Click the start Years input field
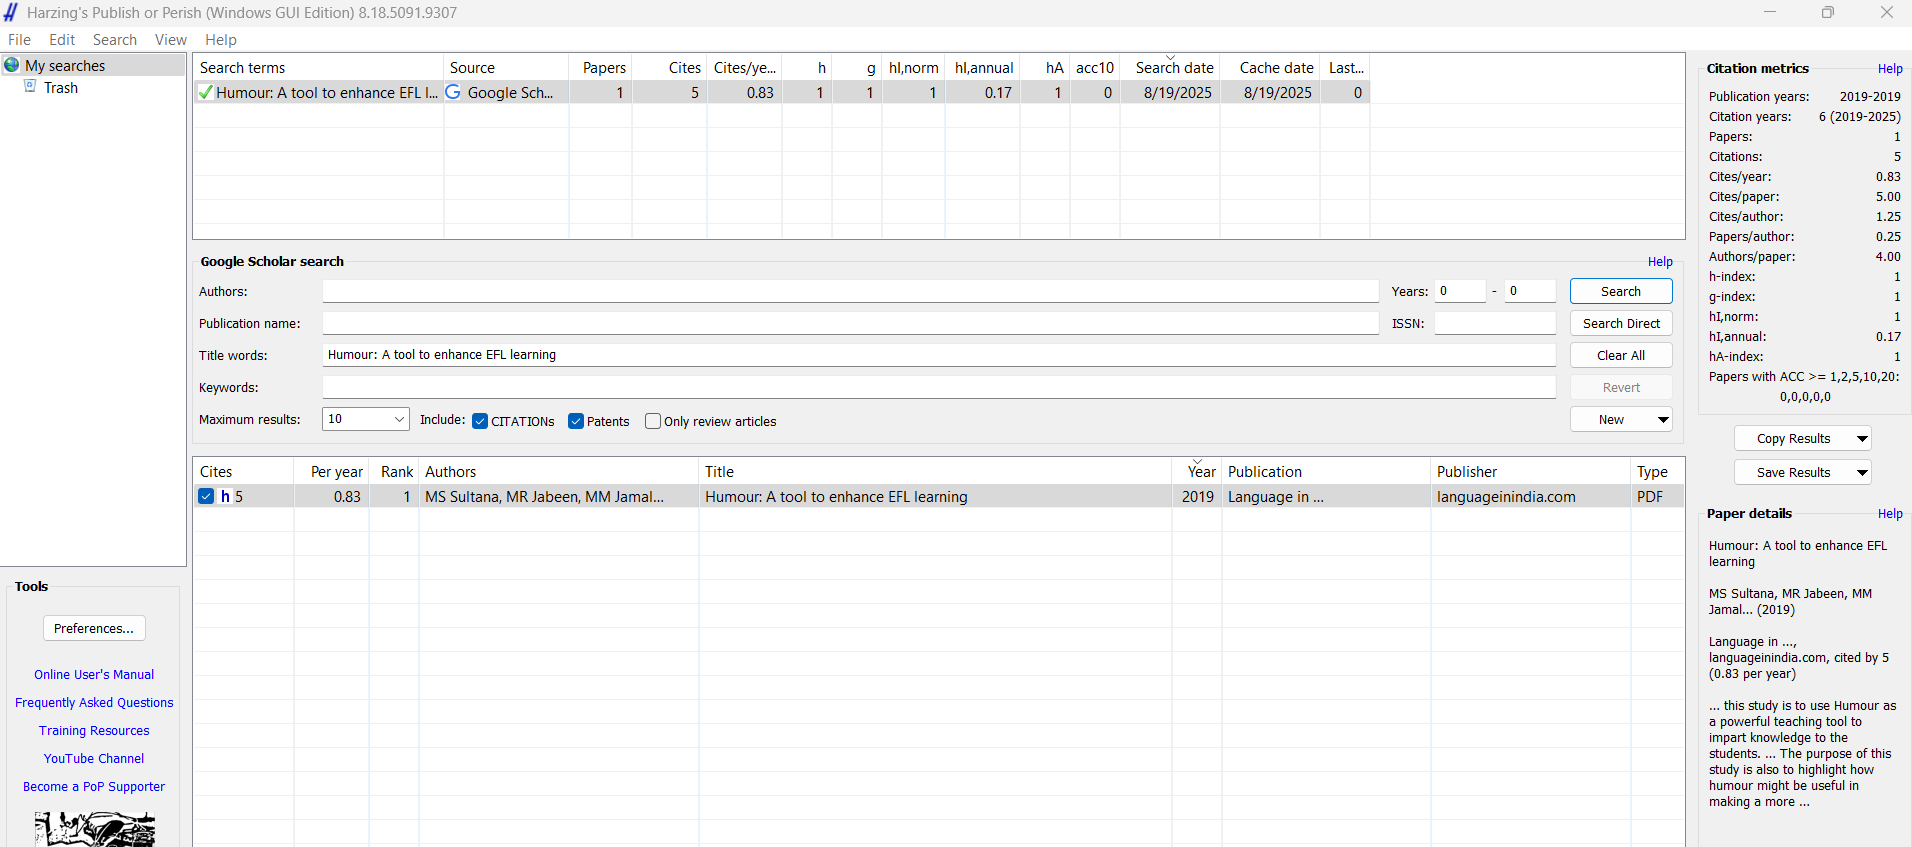1912x847 pixels. tap(1460, 291)
